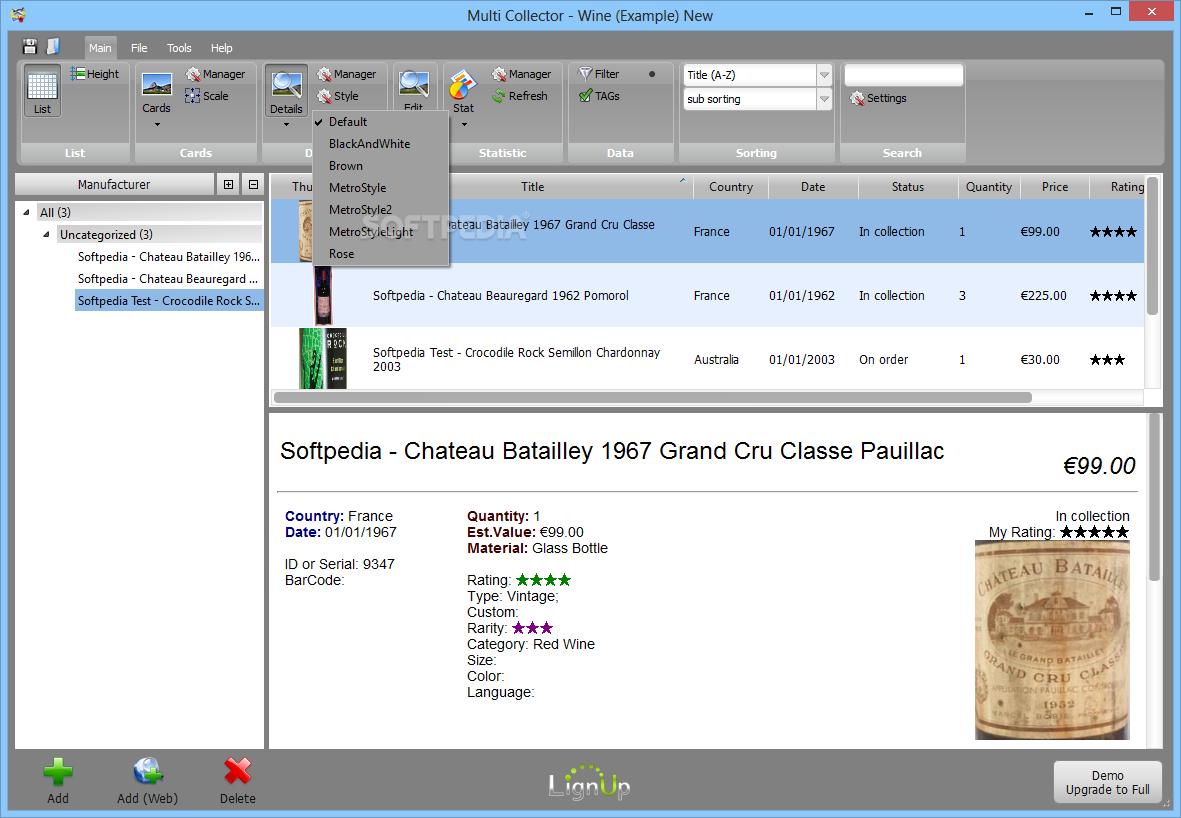Click the Manufacturer grouping header
The image size is (1181, 818).
[x=114, y=185]
